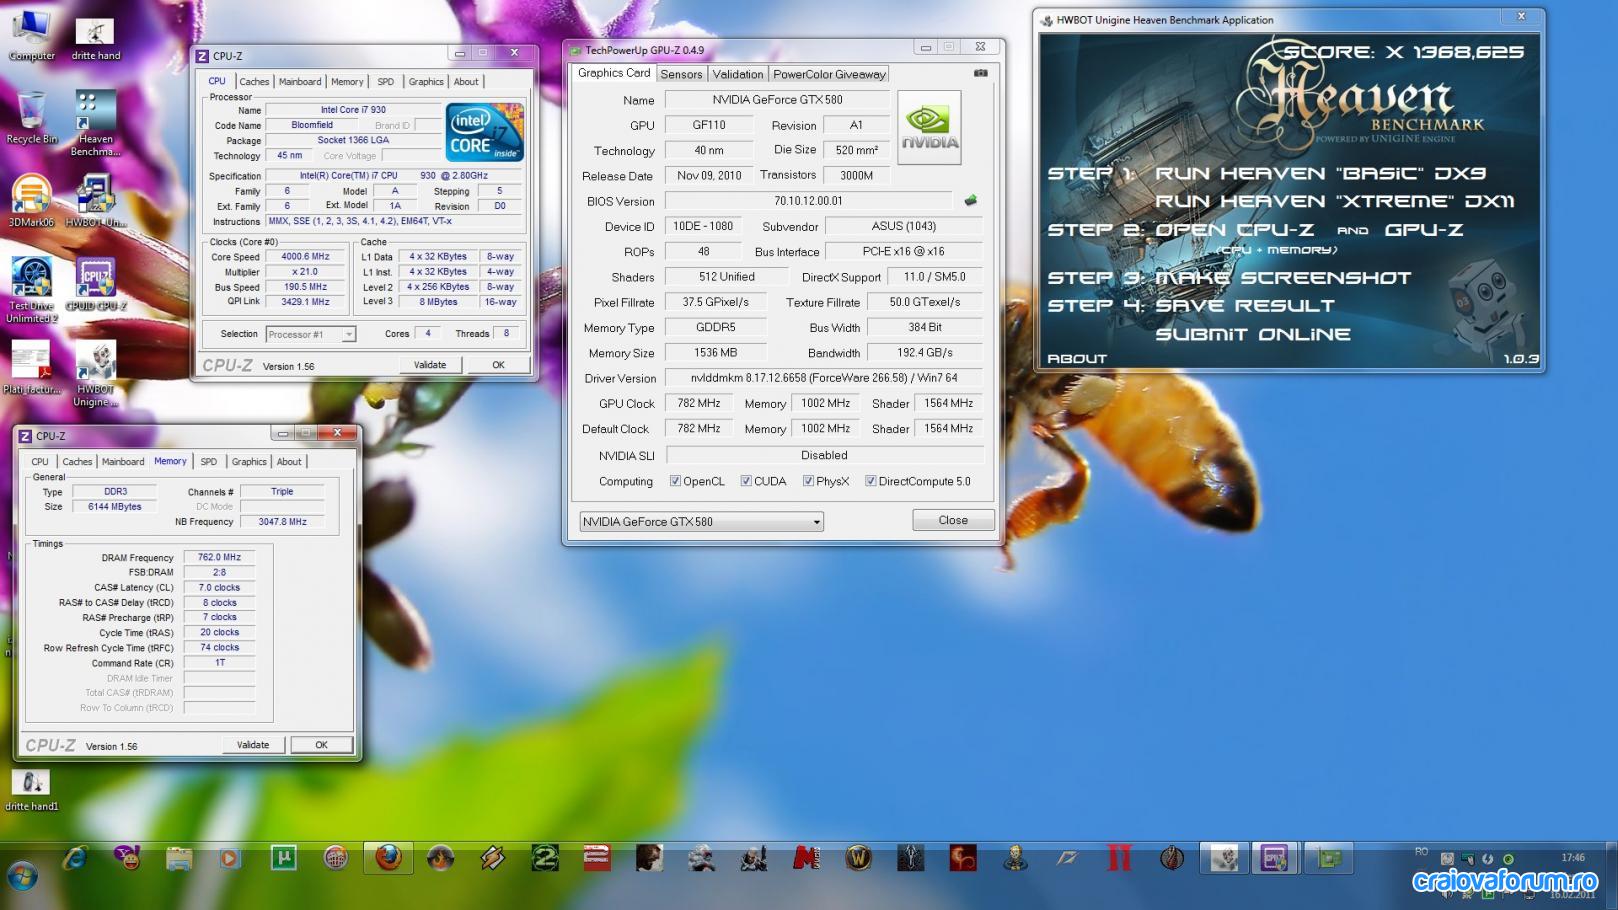1618x910 pixels.
Task: Open Windows Media Player from taskbar
Action: tap(231, 858)
